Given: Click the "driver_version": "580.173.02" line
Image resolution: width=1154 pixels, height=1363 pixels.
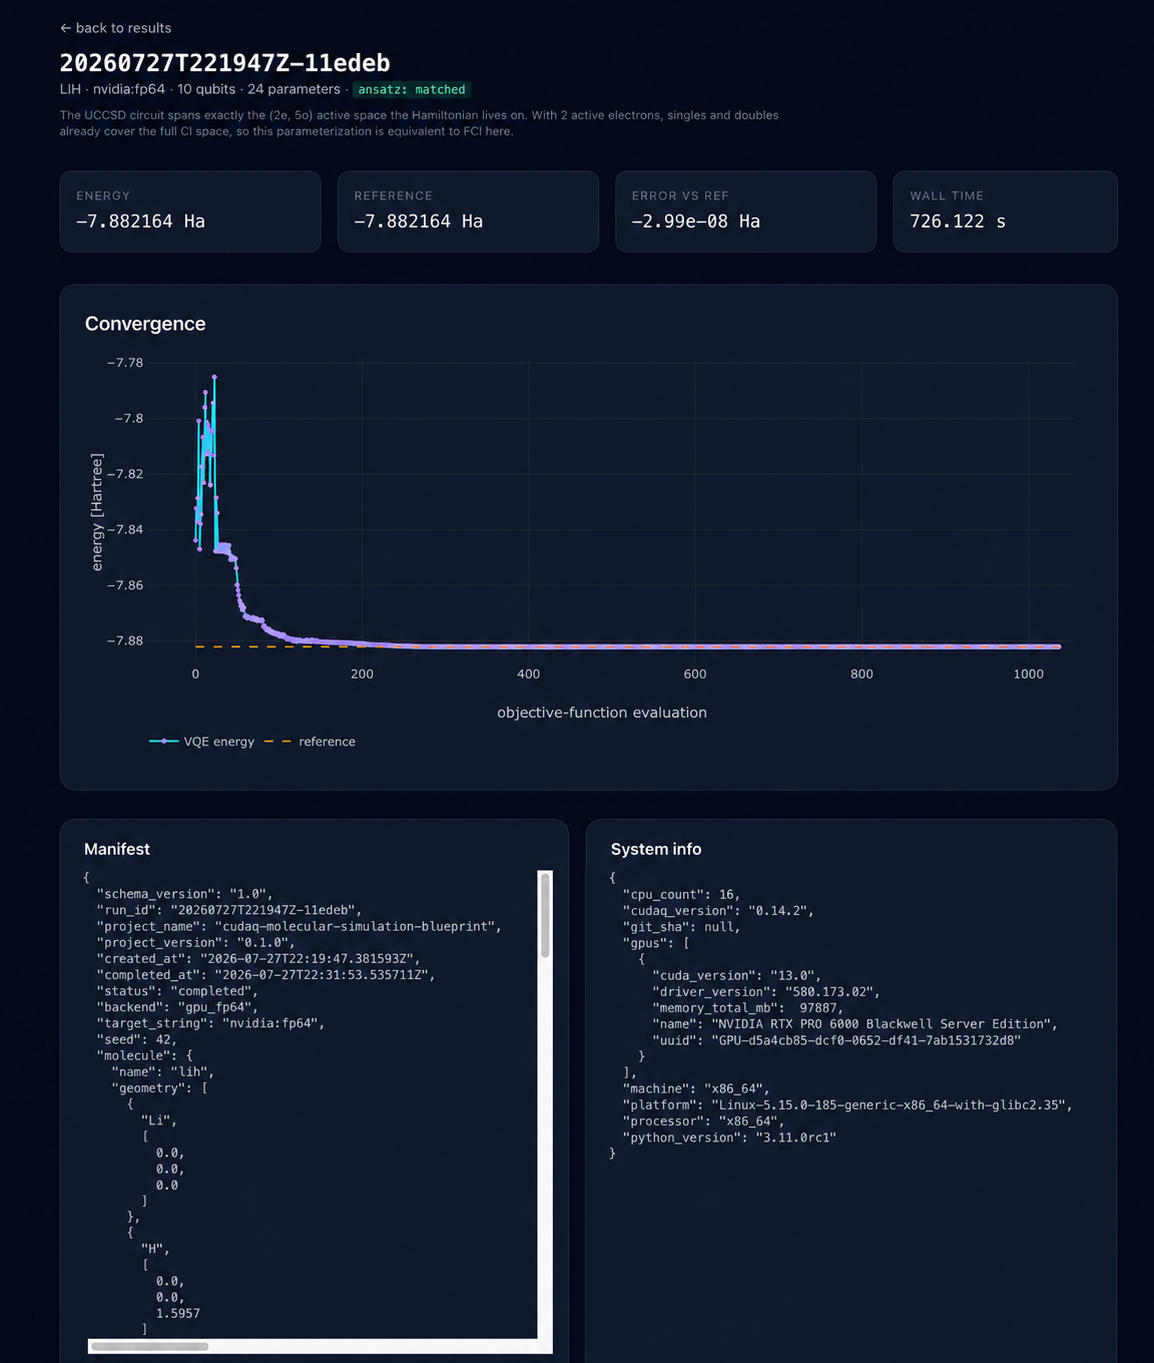Looking at the screenshot, I should (x=766, y=991).
